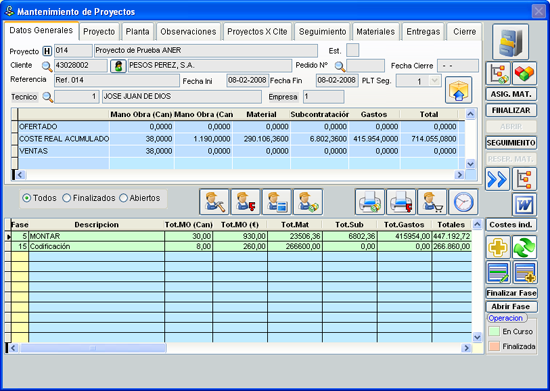This screenshot has width=550, height=391.
Task: Click the file cabinet archive icon
Action: pos(510,42)
